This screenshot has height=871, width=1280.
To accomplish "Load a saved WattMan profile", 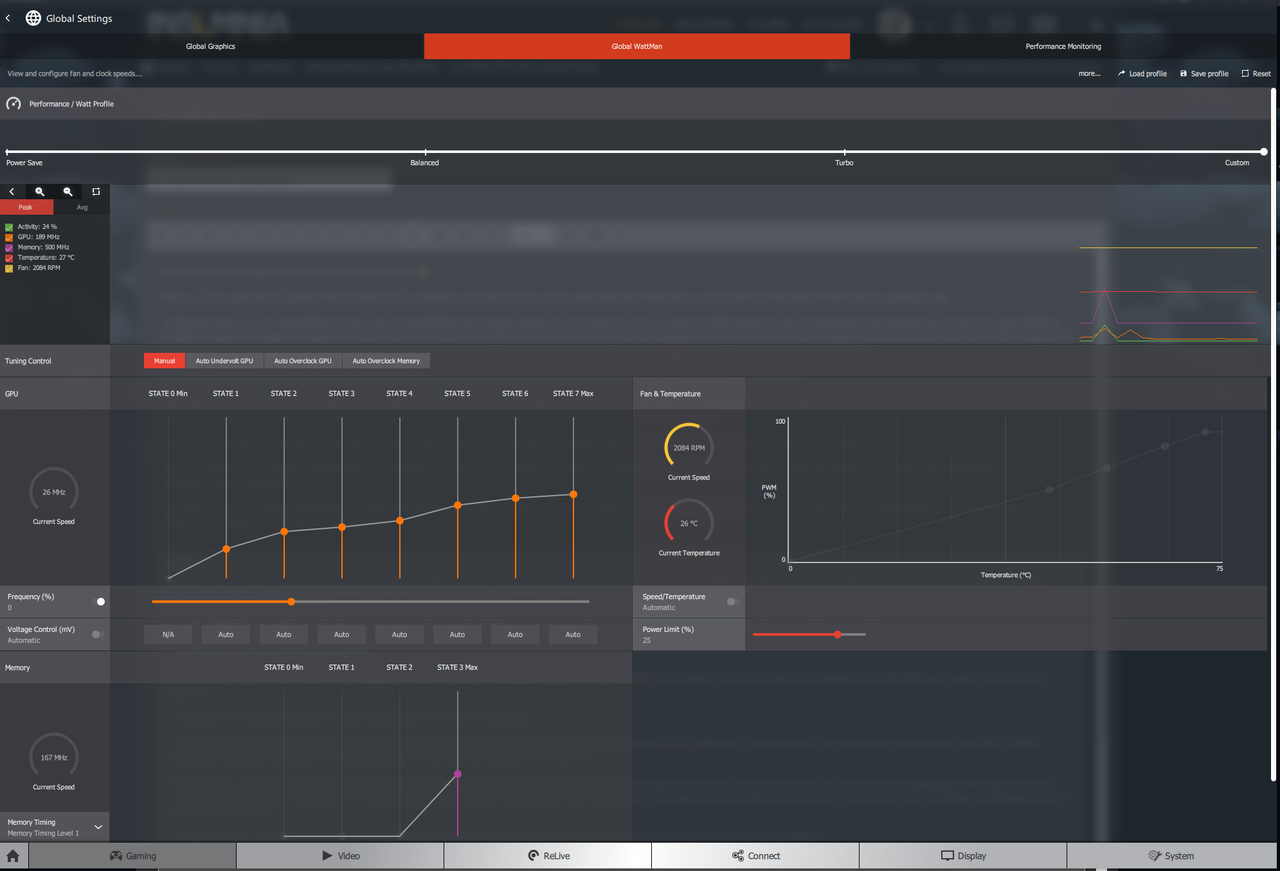I will point(1142,74).
